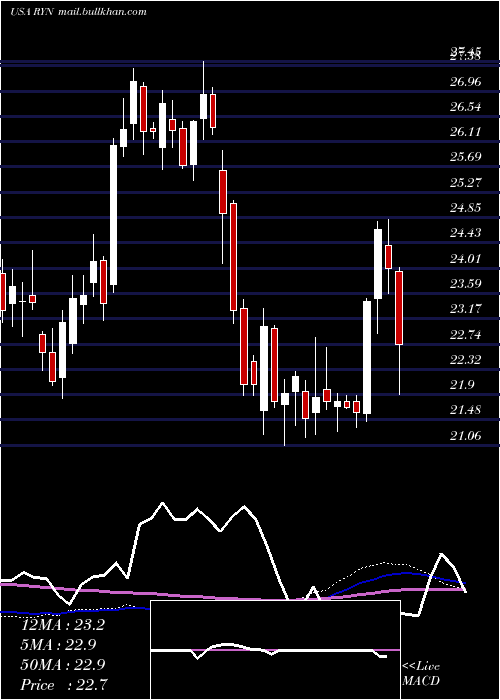
Task: Click the last red candlestick at far right
Action: point(399,308)
